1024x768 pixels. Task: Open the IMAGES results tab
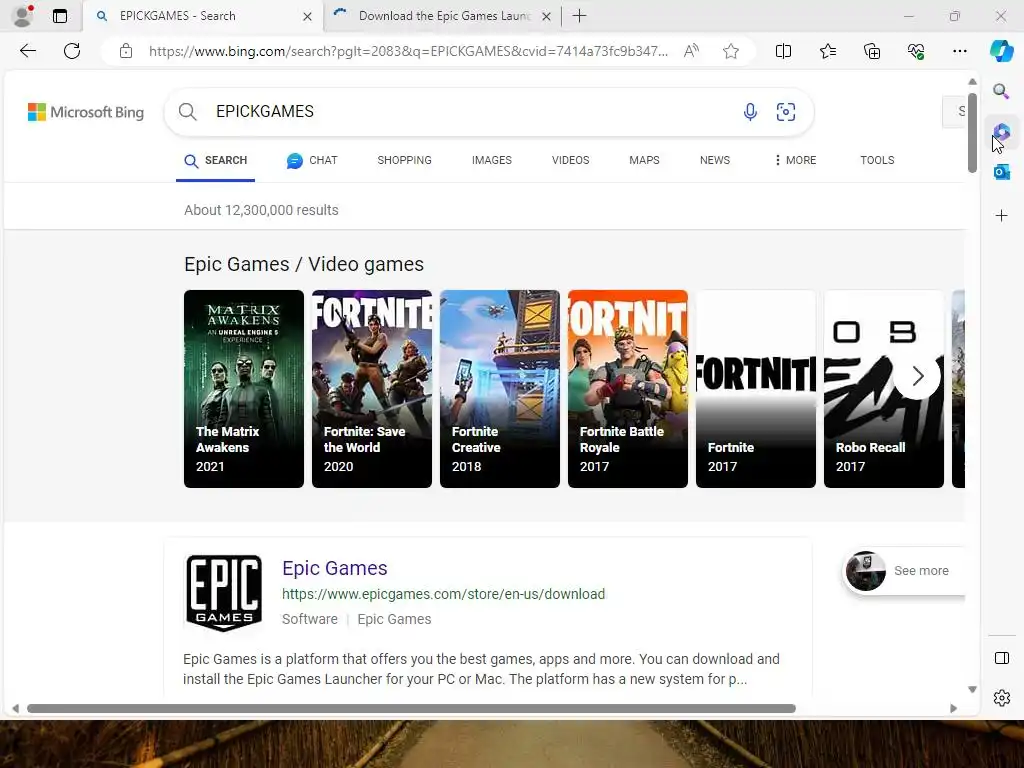coord(492,160)
